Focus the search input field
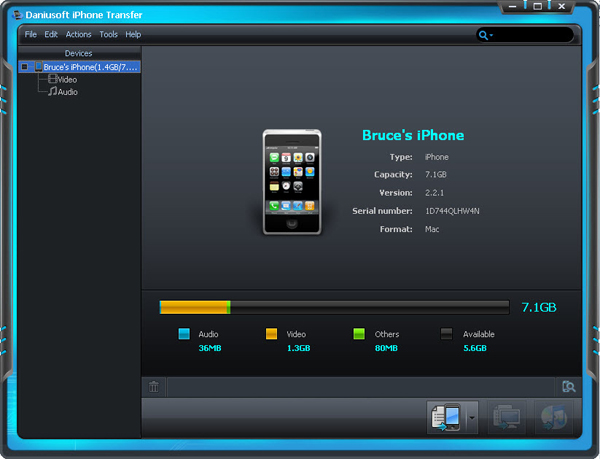Image resolution: width=600 pixels, height=459 pixels. [x=533, y=35]
